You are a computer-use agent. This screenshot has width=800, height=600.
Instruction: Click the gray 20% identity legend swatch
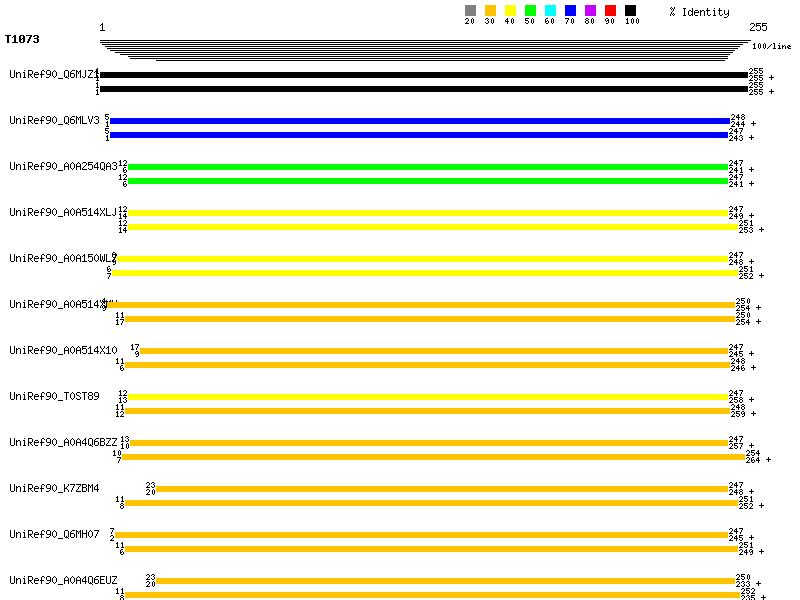click(470, 10)
